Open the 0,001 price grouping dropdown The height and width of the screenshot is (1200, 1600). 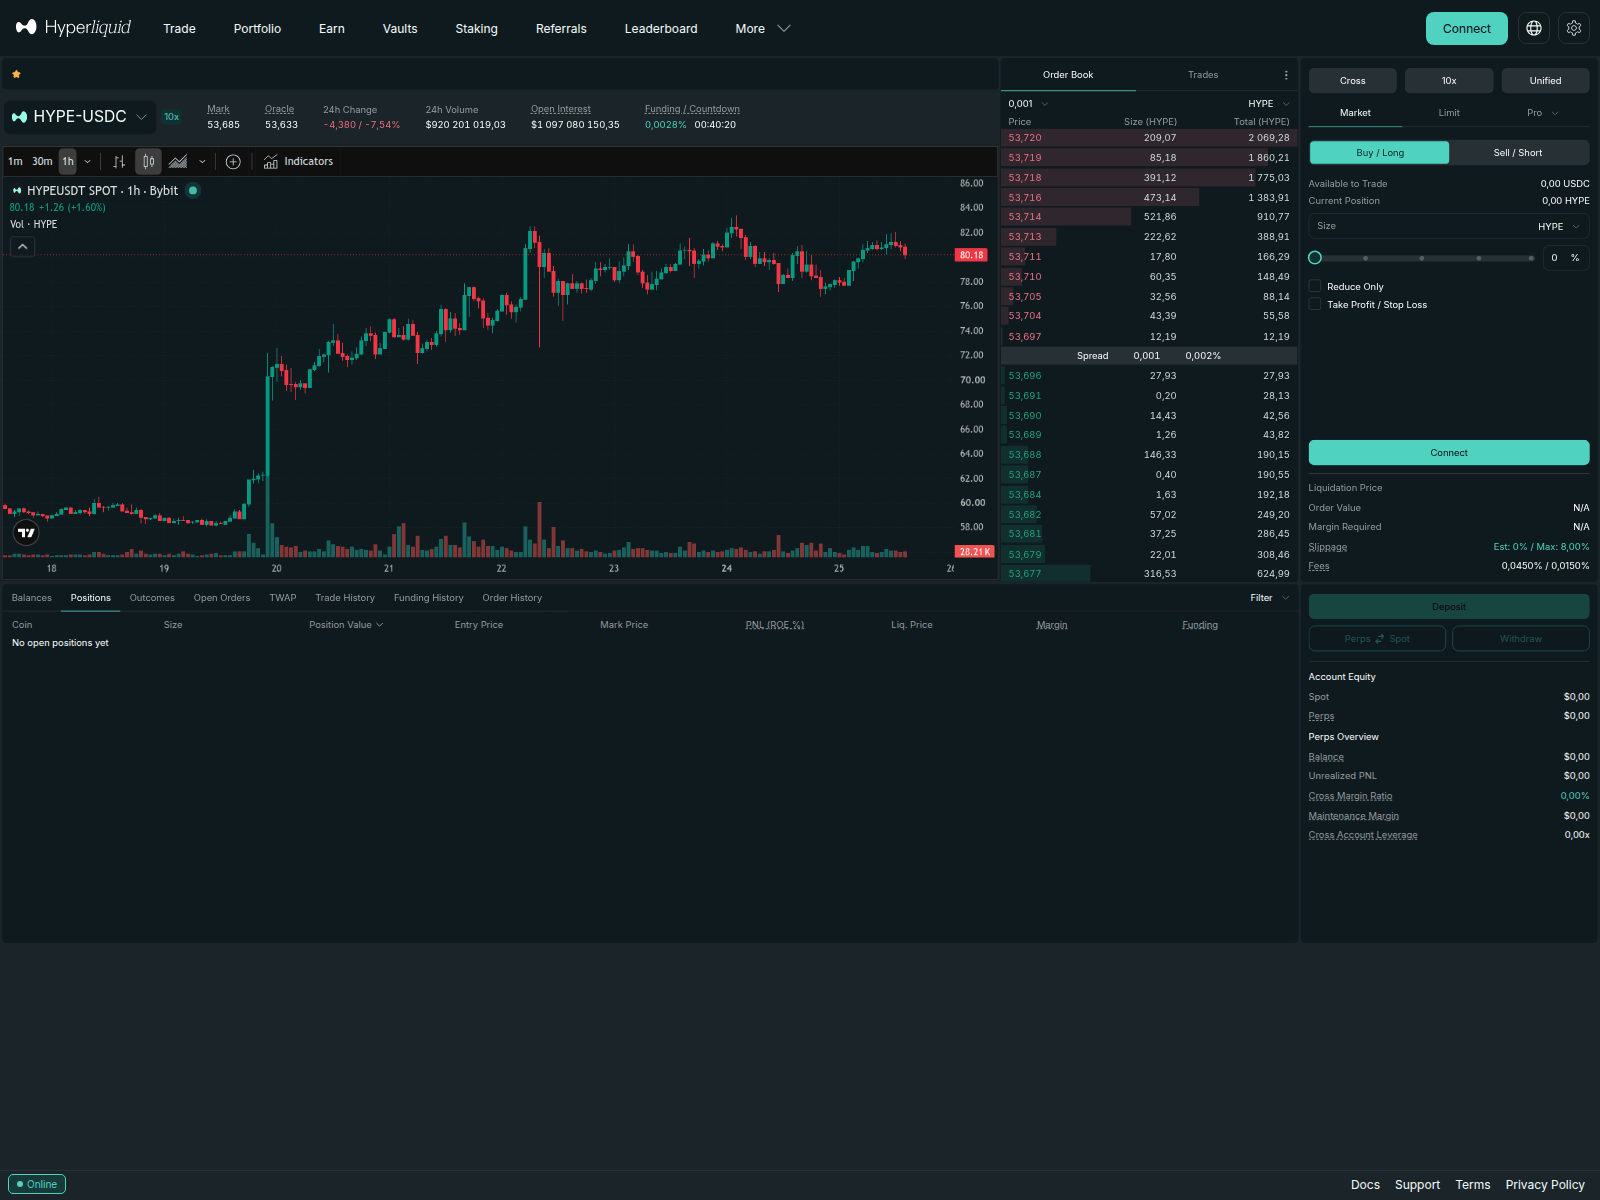1029,103
